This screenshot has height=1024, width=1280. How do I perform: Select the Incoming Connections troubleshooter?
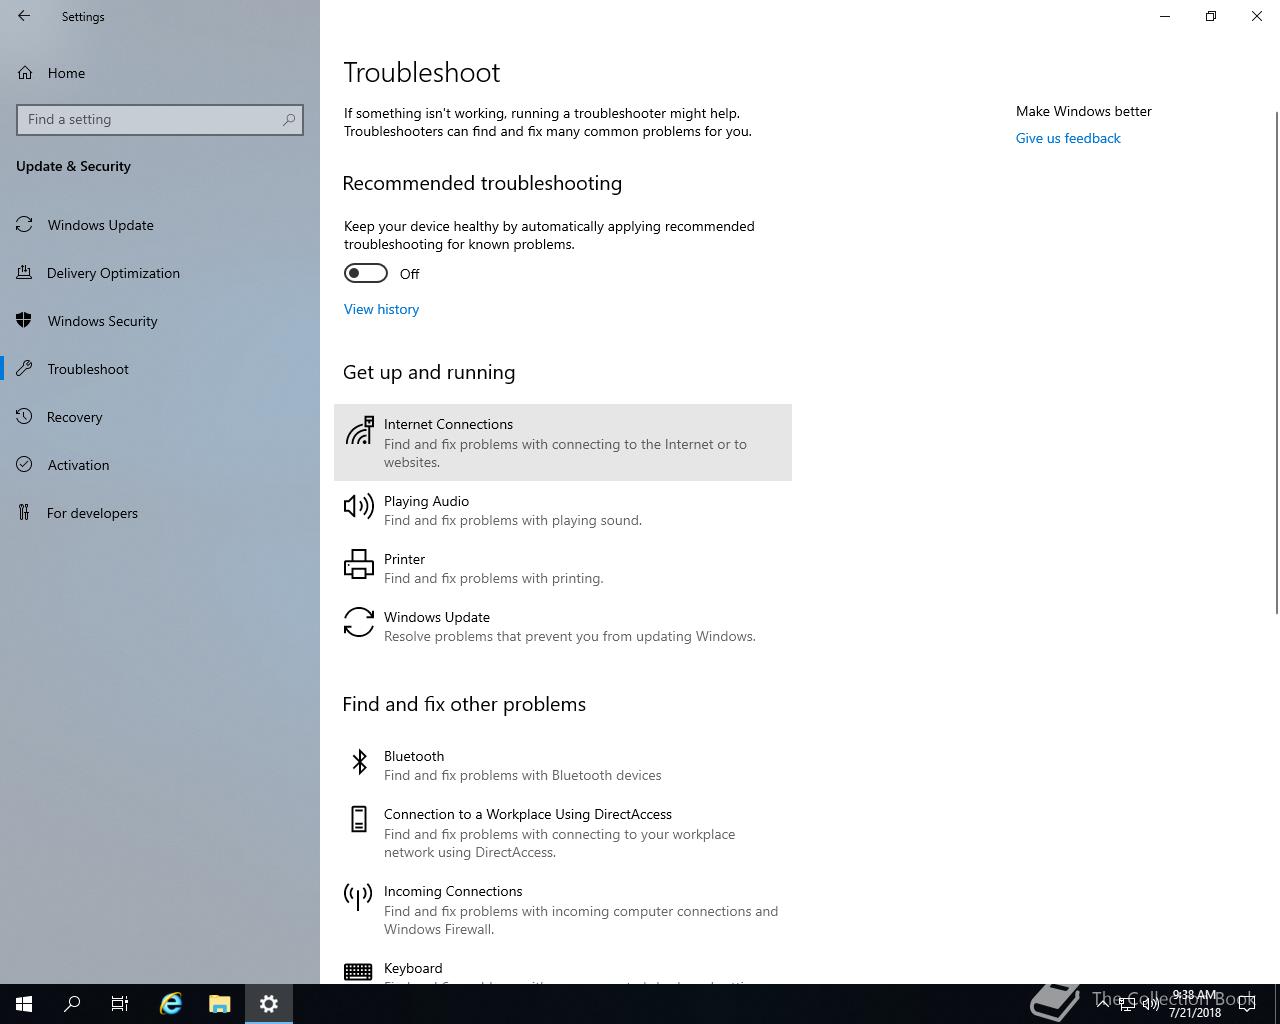pos(563,909)
